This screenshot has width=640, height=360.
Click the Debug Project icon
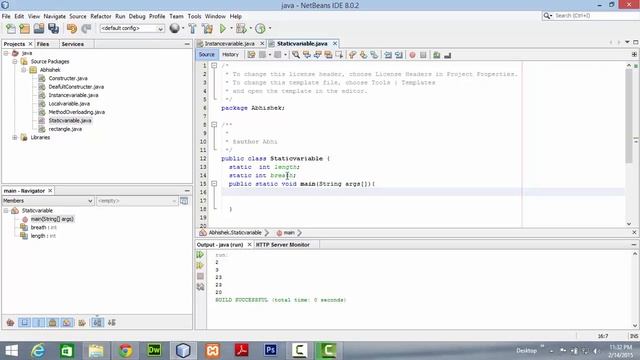tap(241, 28)
